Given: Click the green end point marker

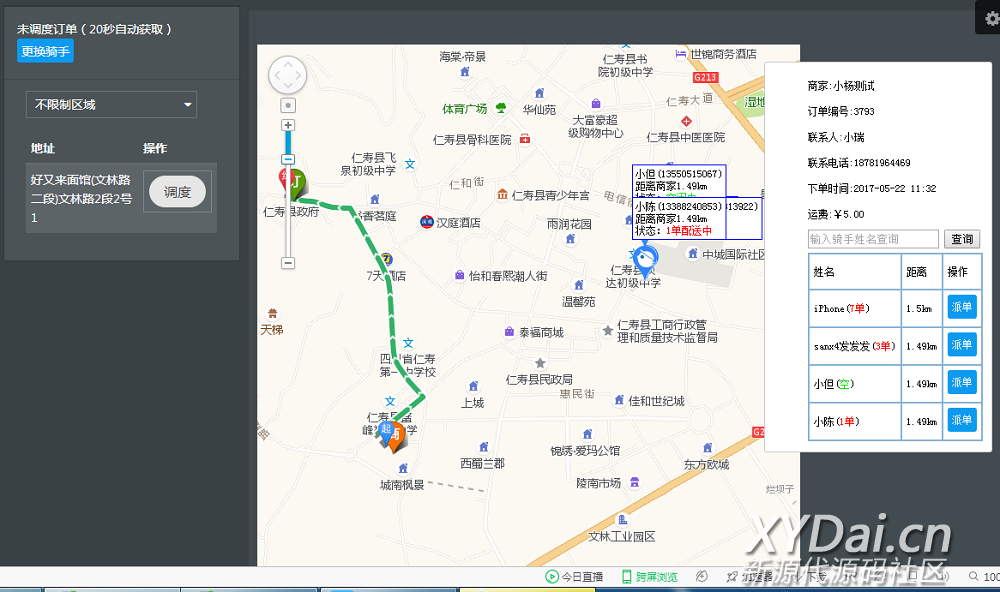Looking at the screenshot, I should tap(297, 182).
